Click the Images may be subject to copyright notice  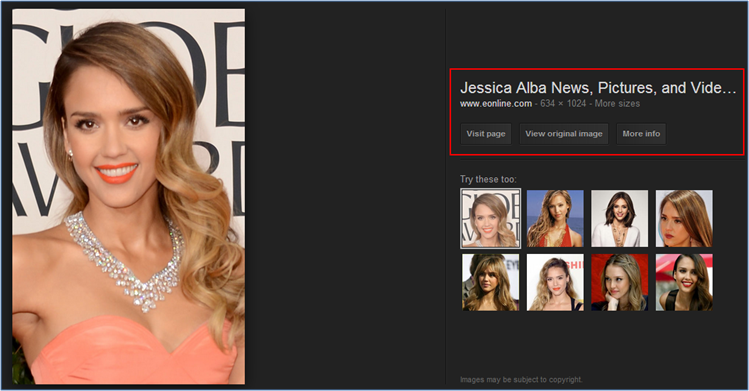click(x=521, y=380)
